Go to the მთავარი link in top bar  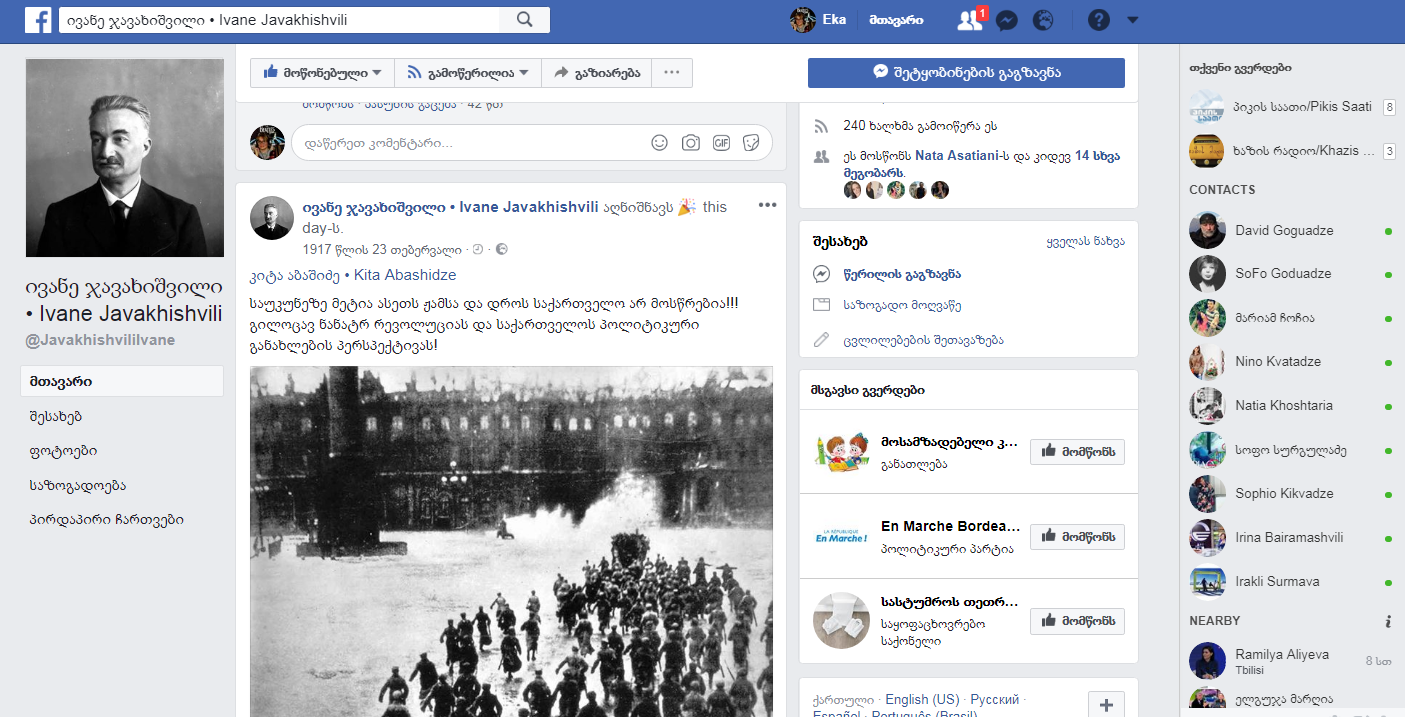pyautogui.click(x=896, y=20)
